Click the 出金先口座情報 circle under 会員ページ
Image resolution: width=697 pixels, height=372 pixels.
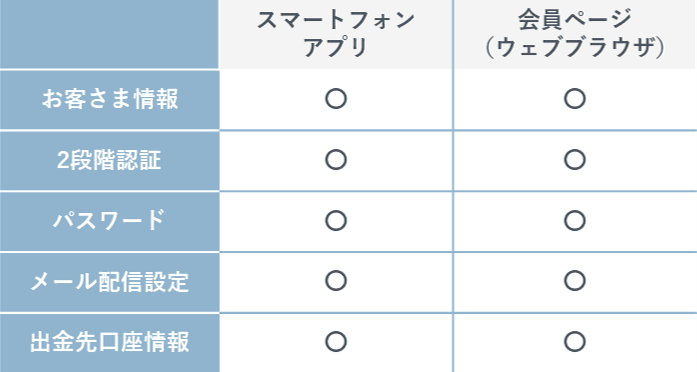(x=574, y=342)
